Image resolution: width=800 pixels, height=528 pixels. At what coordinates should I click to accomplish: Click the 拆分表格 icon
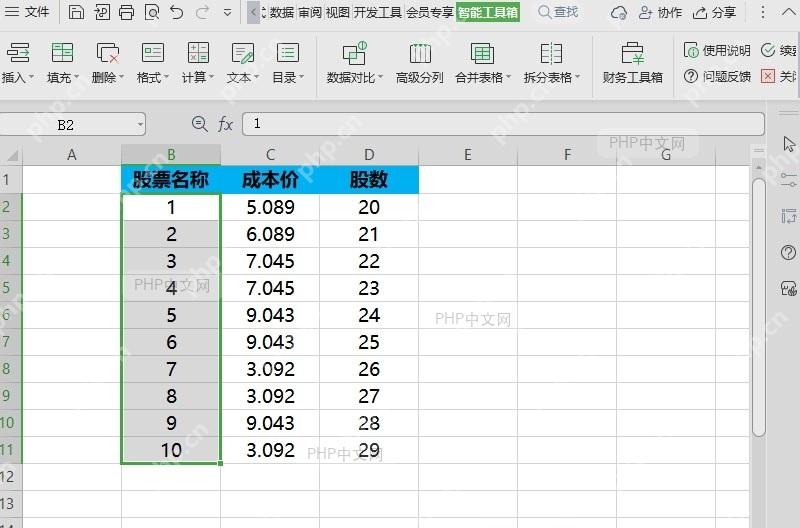pyautogui.click(x=551, y=54)
